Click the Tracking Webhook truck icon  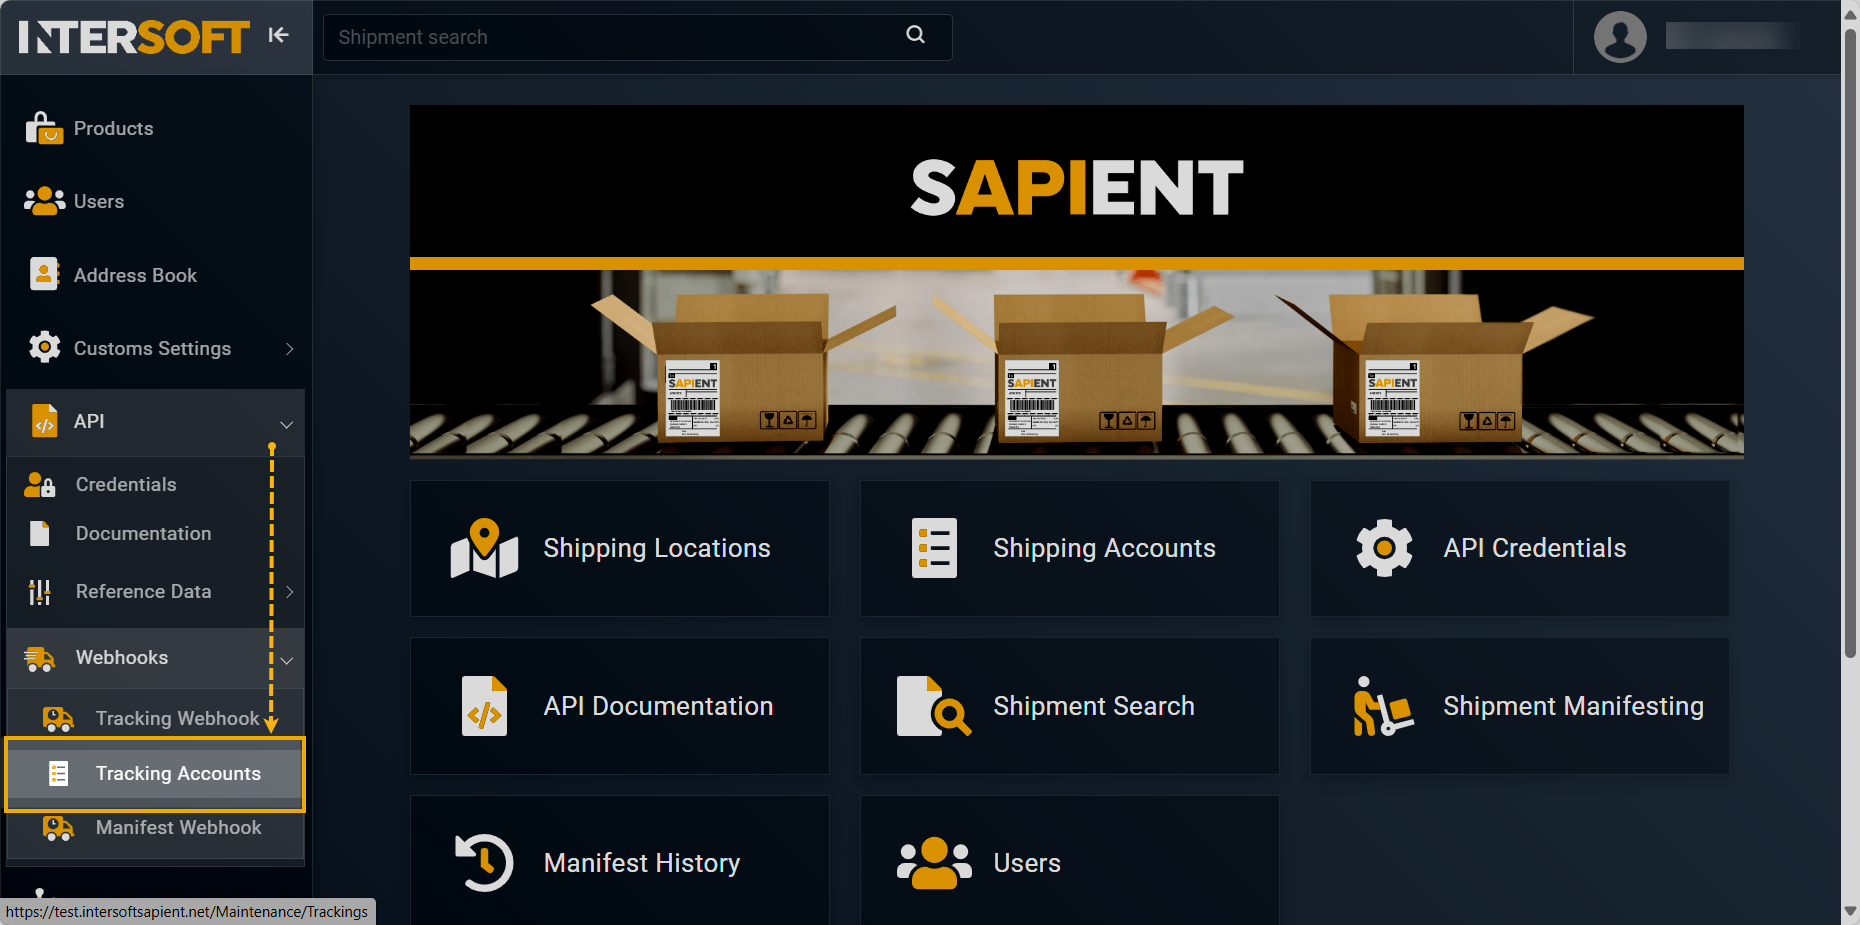pyautogui.click(x=58, y=719)
